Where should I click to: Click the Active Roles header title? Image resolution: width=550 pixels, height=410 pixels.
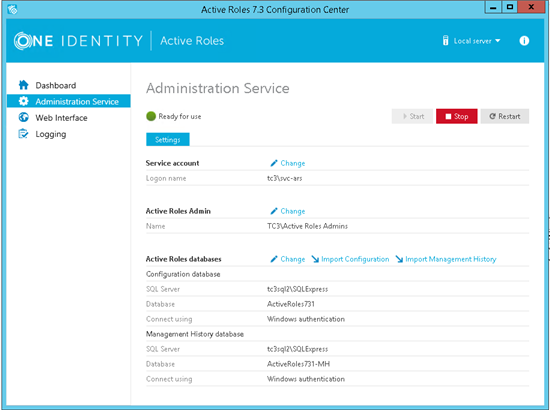(192, 41)
